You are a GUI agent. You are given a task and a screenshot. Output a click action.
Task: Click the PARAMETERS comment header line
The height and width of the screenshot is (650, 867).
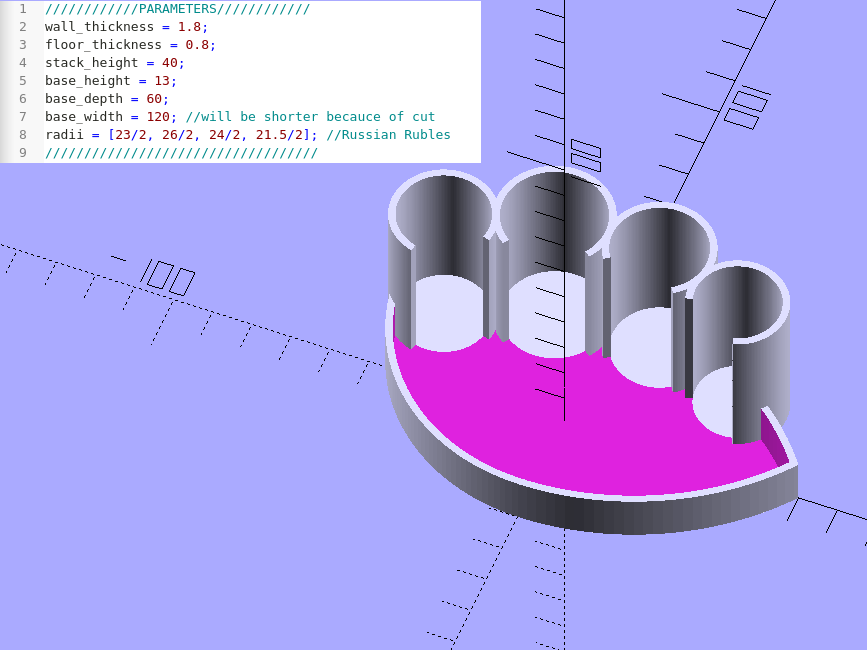(x=177, y=9)
